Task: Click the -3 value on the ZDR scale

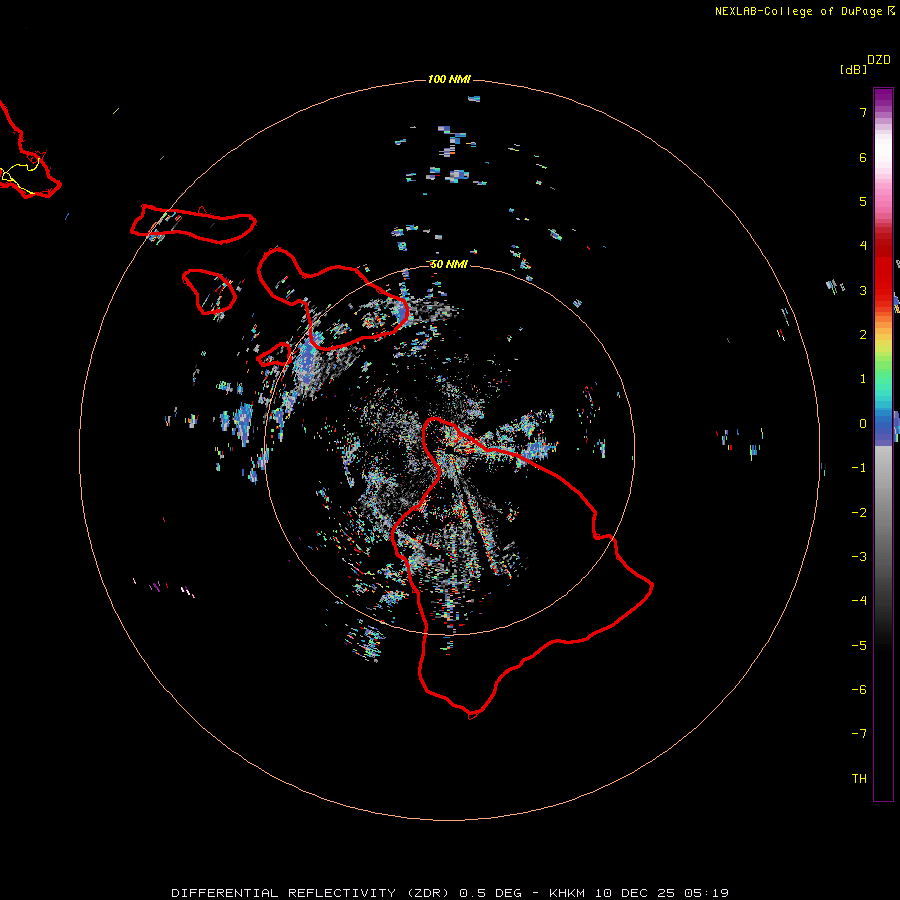Action: click(859, 557)
